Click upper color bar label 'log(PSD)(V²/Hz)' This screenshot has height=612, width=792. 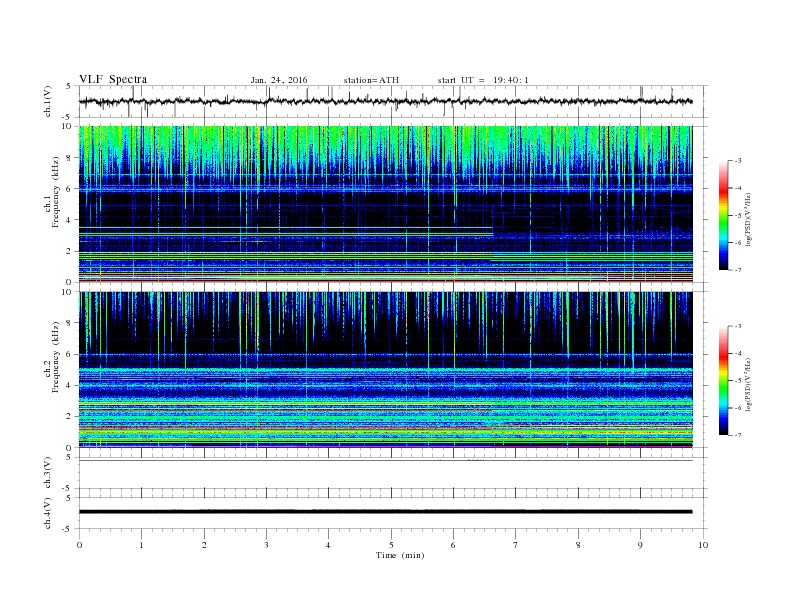(x=748, y=219)
